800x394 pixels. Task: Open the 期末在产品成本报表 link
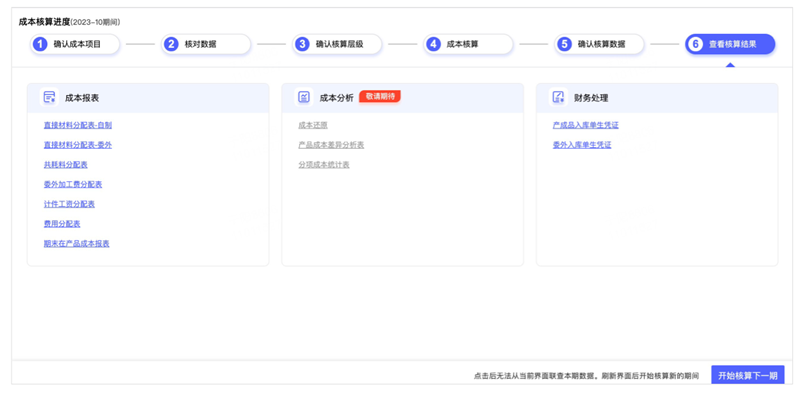[77, 243]
